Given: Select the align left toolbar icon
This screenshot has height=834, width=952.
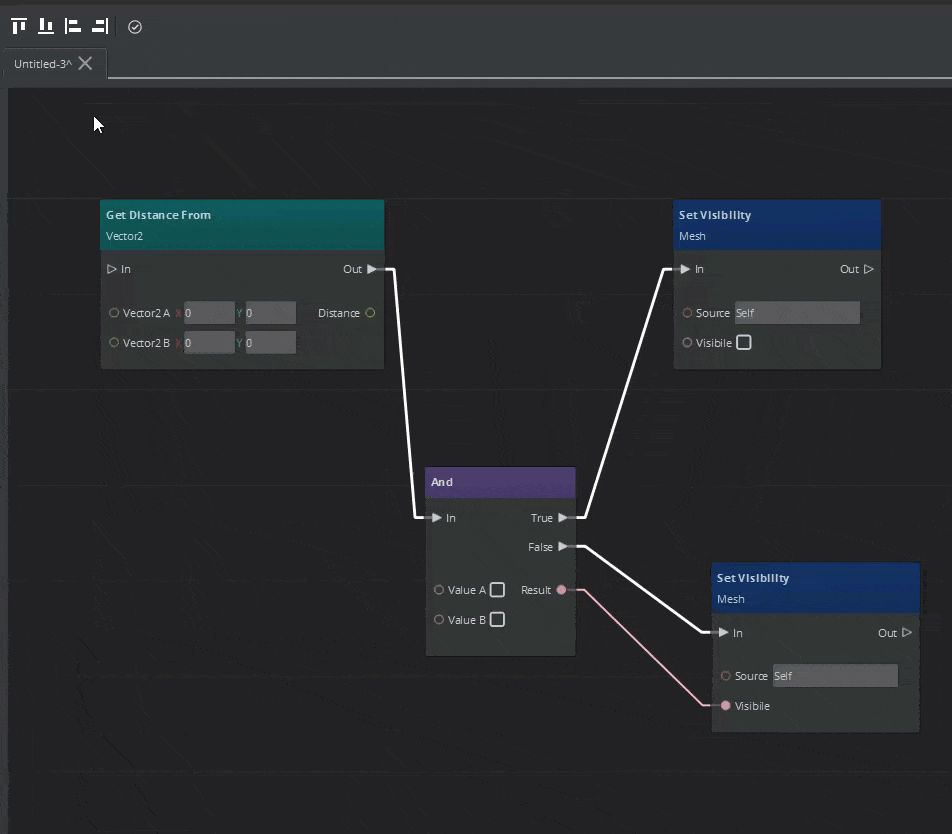Looking at the screenshot, I should 72,25.
